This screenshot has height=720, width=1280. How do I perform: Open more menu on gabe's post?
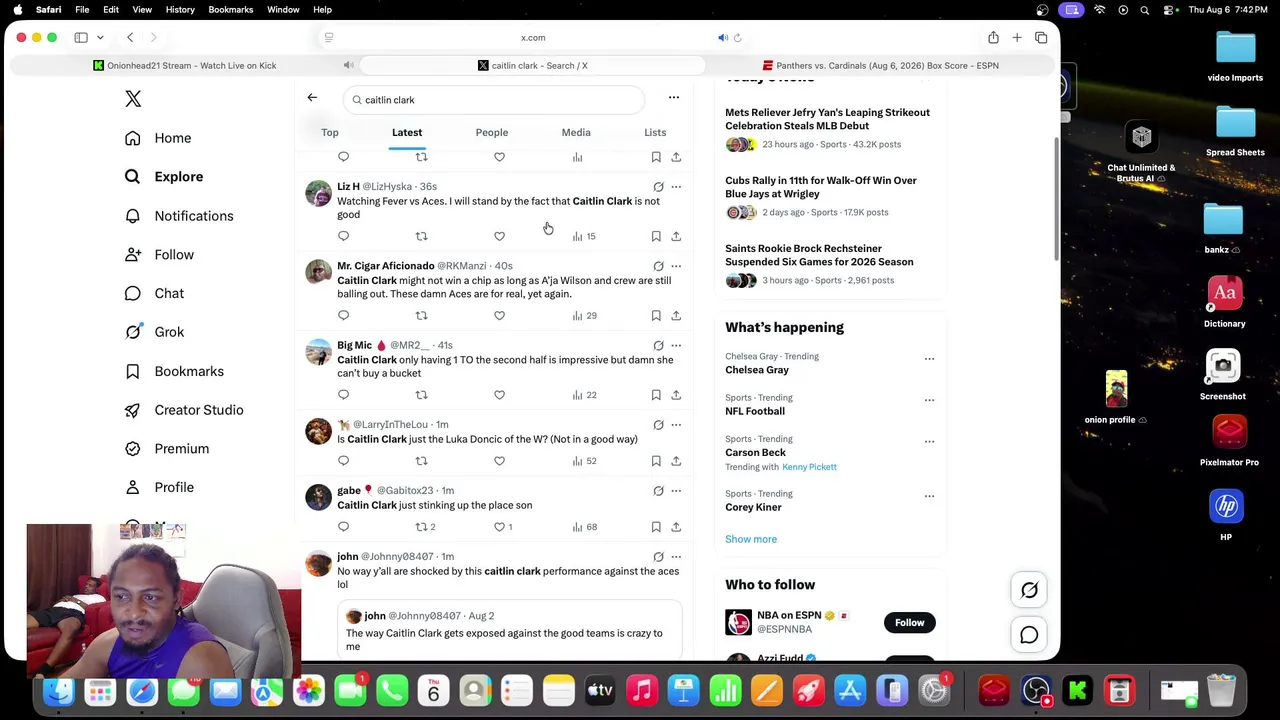[x=676, y=491]
